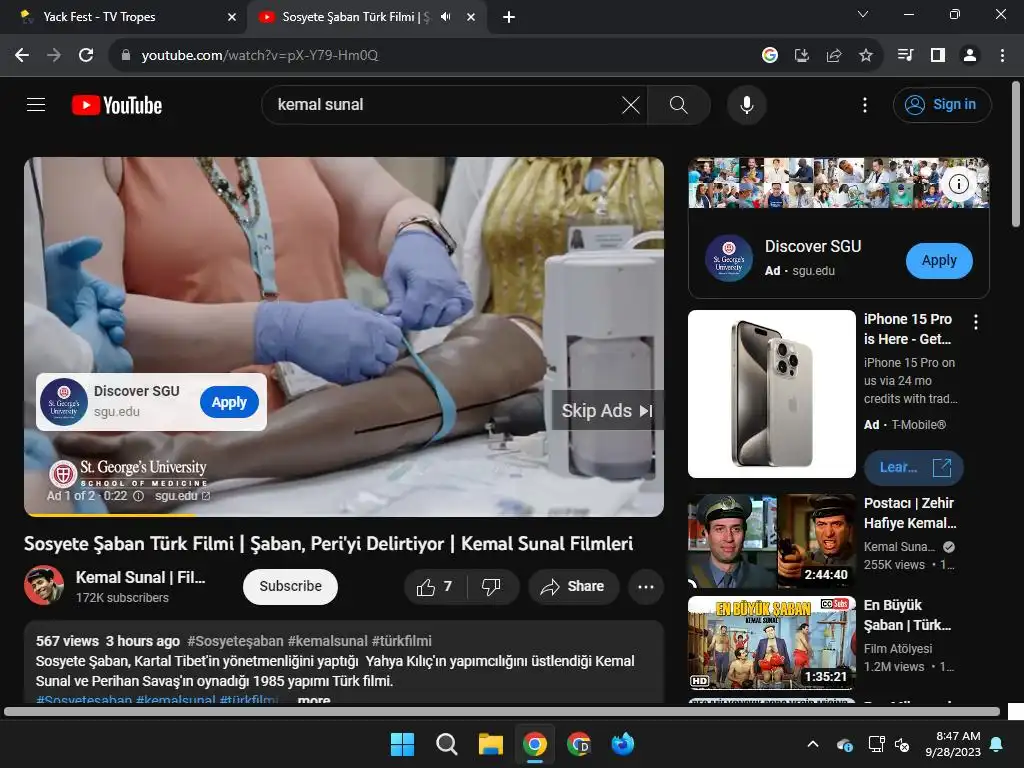The width and height of the screenshot is (1024, 768).
Task: Open the sgu.edu link on the video
Action: [x=182, y=496]
